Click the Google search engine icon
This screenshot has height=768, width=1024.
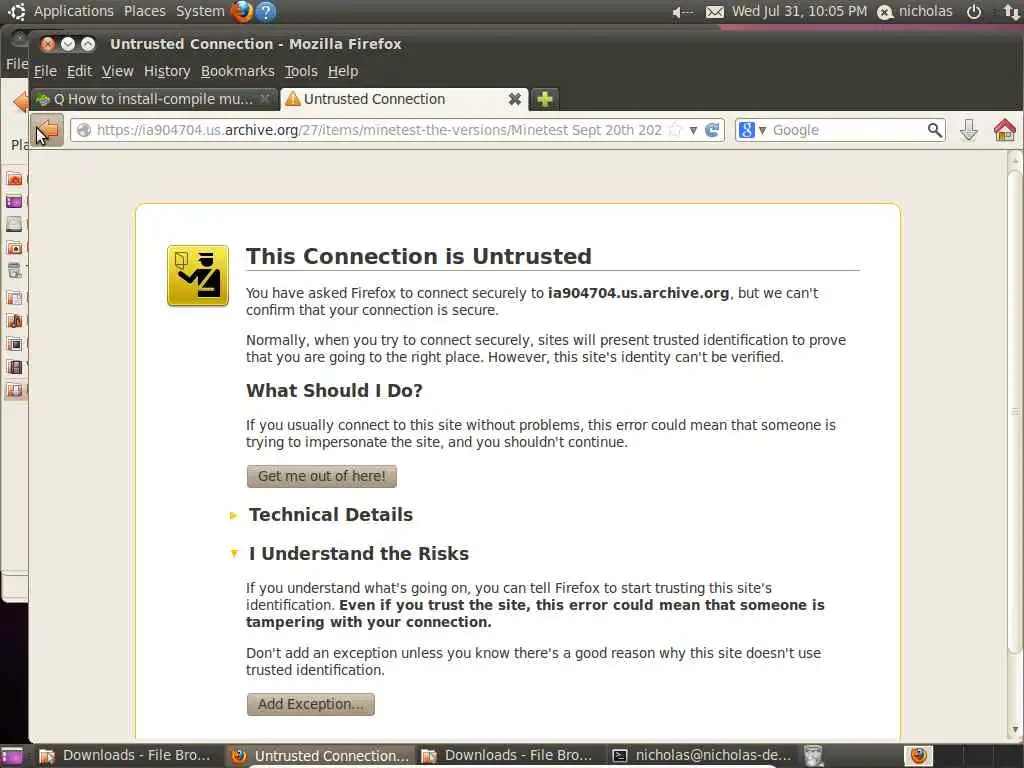click(746, 130)
